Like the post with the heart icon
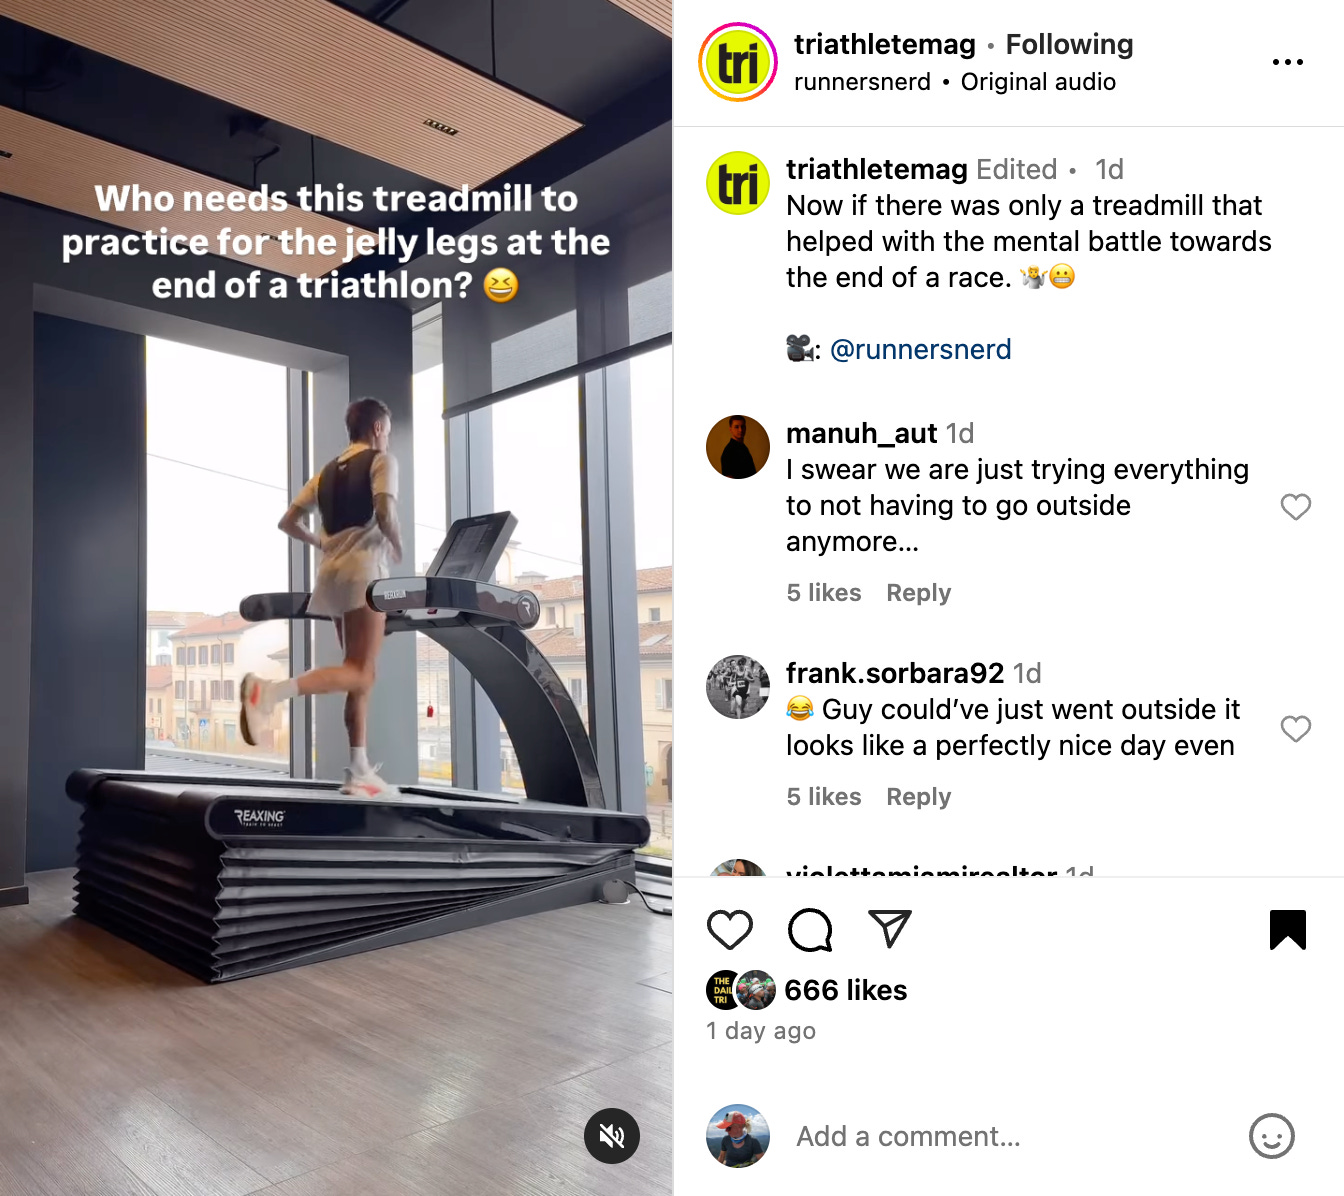1344x1196 pixels. [x=730, y=930]
